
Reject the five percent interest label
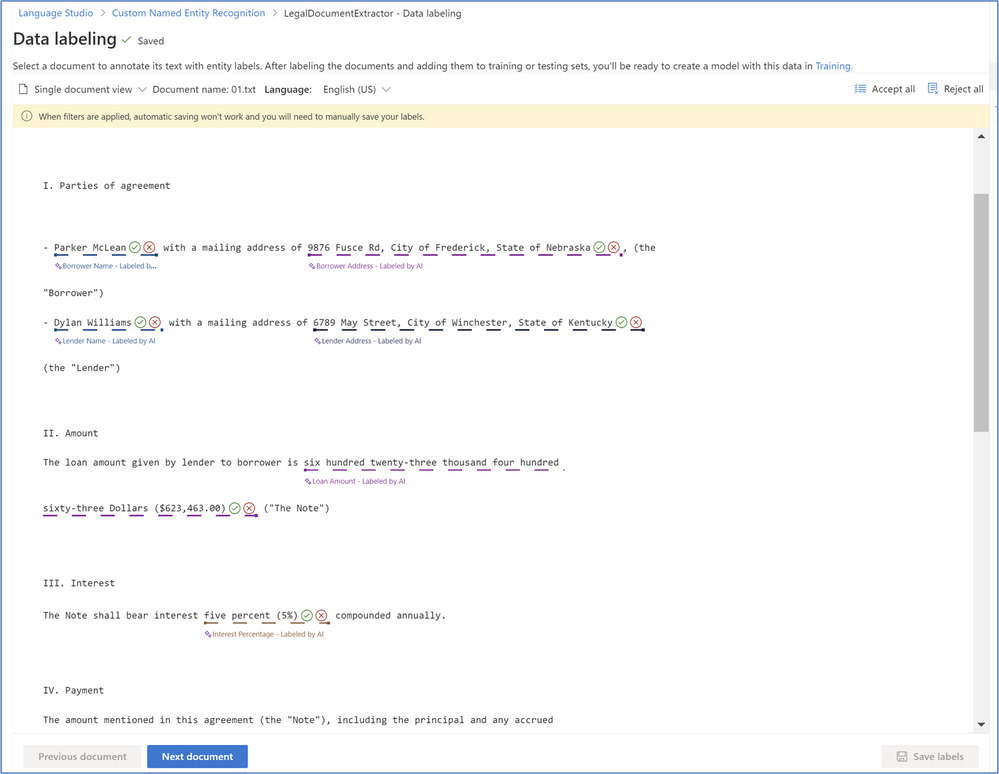[322, 615]
